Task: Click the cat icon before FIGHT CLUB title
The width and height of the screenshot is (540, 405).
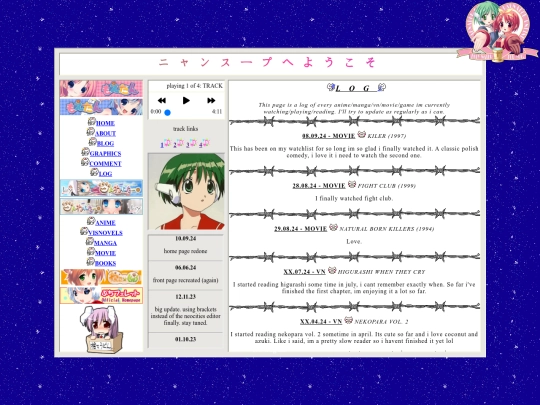Action: pyautogui.click(x=352, y=184)
